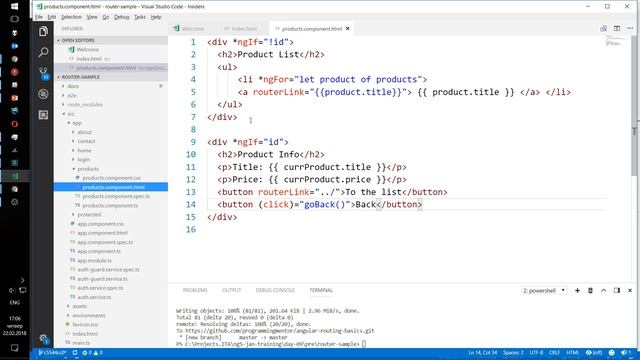The width and height of the screenshot is (640, 360).
Task: Open the Selection menu
Action: pyautogui.click(x=71, y=17)
